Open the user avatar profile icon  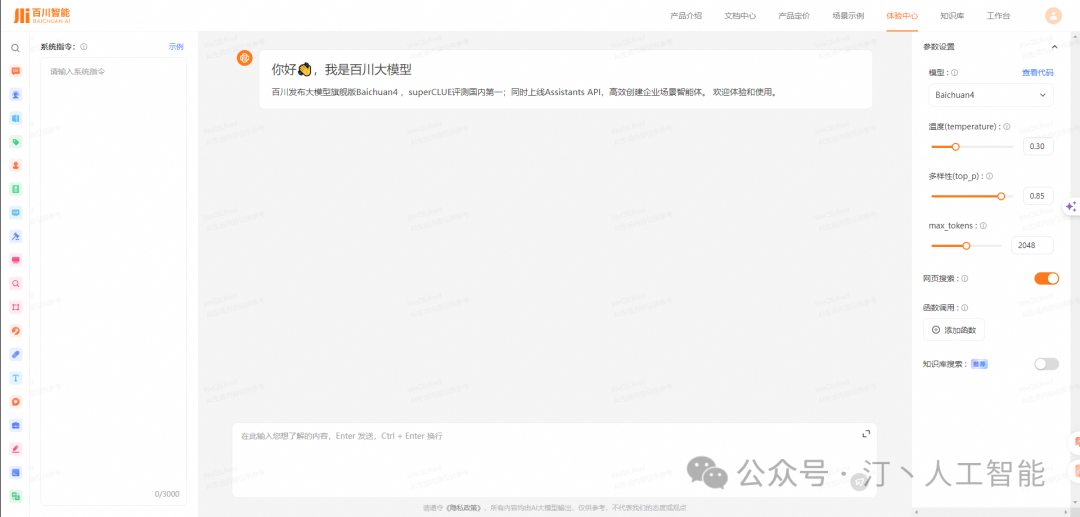[x=1053, y=16]
